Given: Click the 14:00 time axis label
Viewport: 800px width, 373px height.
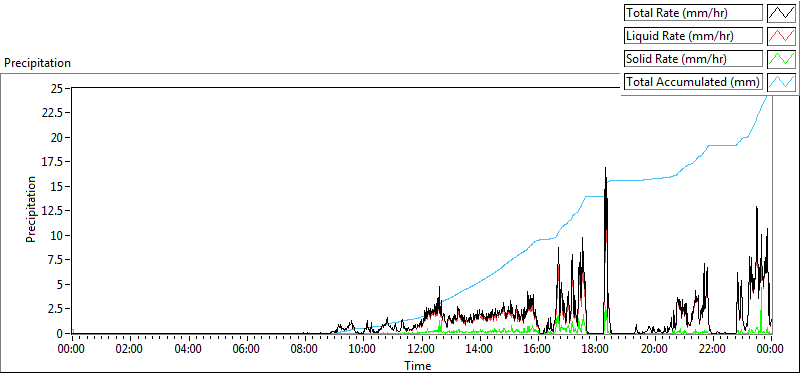Looking at the screenshot, I should [480, 349].
